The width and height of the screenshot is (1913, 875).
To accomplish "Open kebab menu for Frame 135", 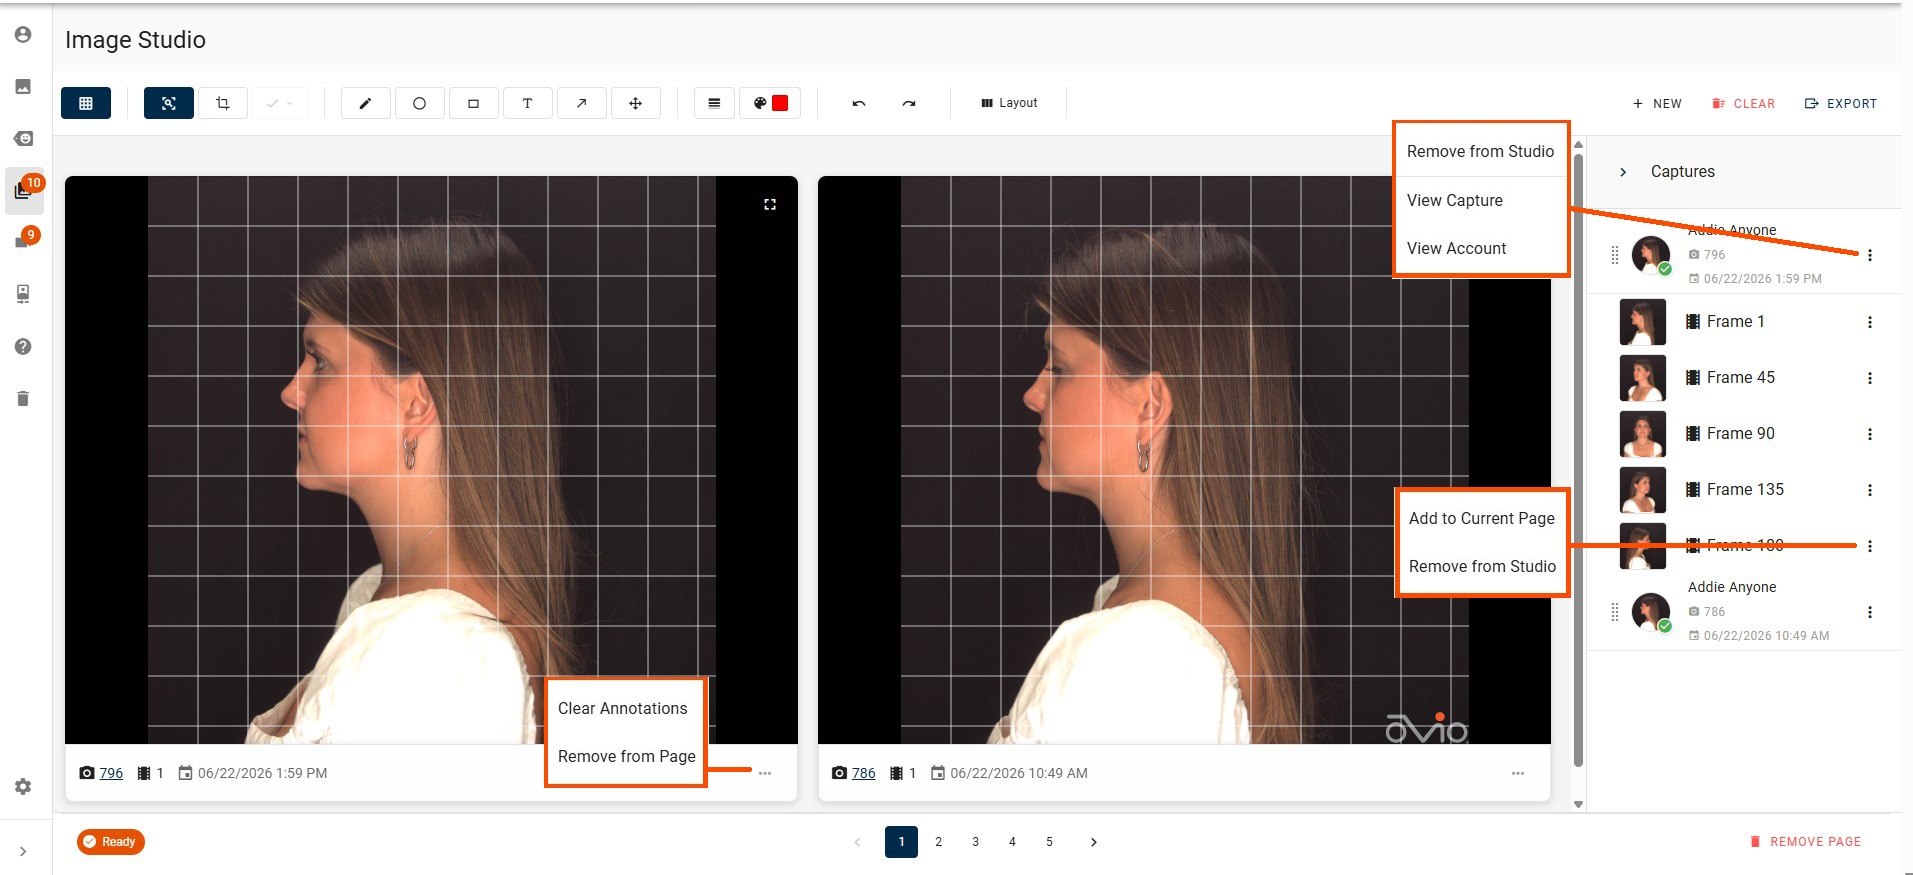I will (1870, 490).
